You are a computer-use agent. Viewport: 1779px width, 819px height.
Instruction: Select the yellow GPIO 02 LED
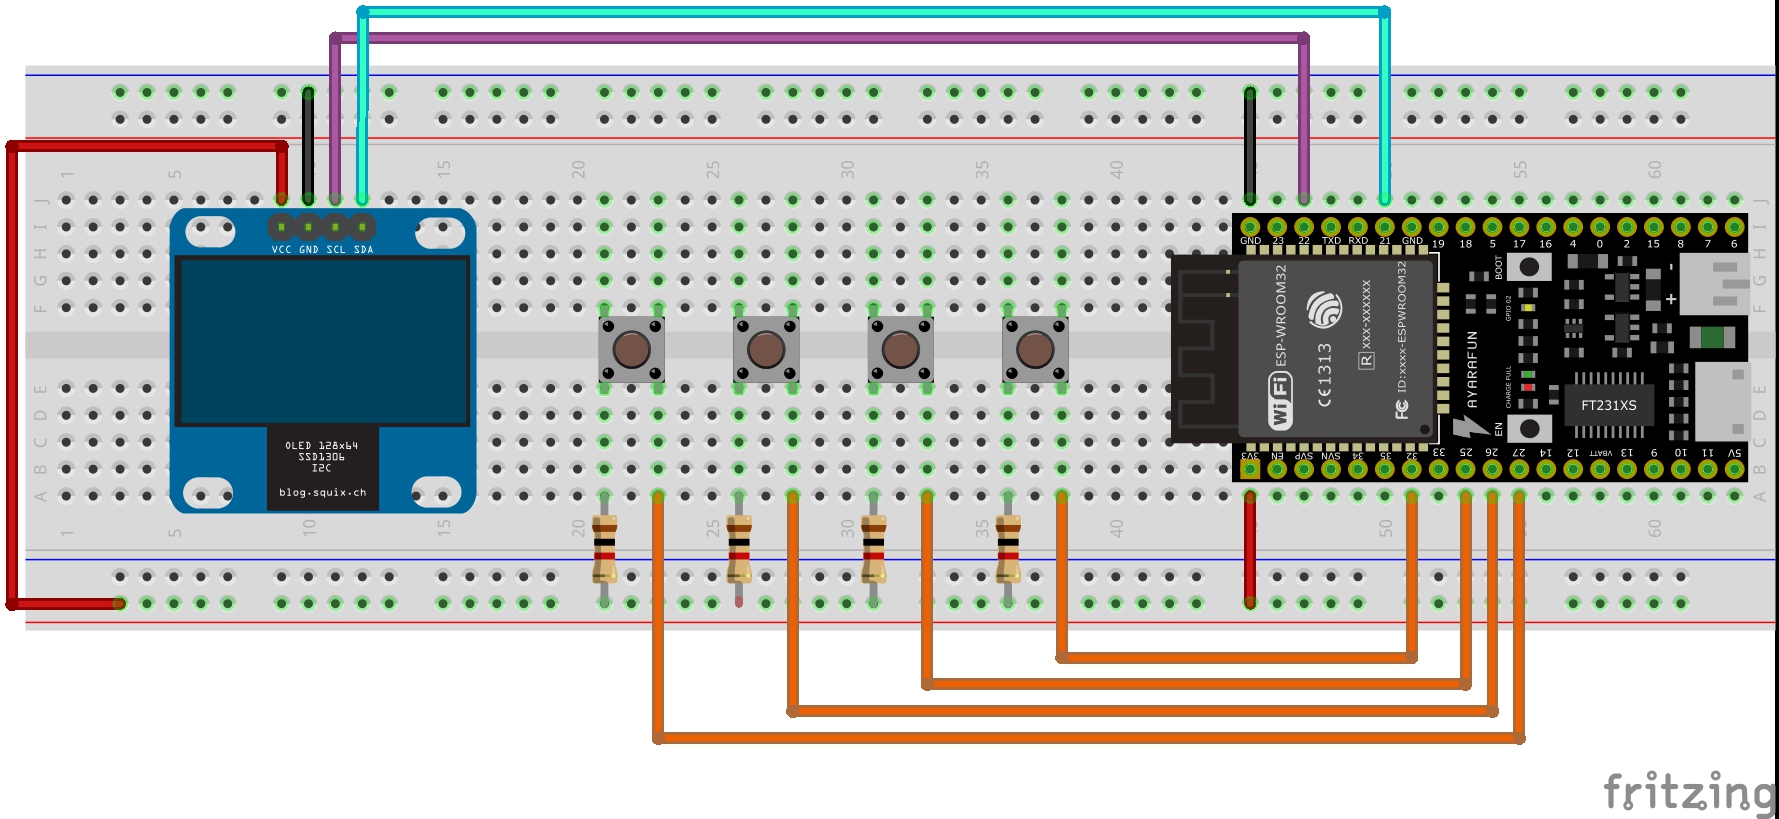pyautogui.click(x=1527, y=306)
